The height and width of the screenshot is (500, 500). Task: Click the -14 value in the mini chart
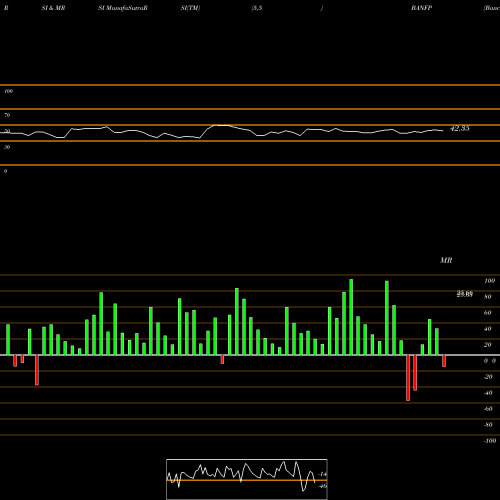(x=323, y=474)
